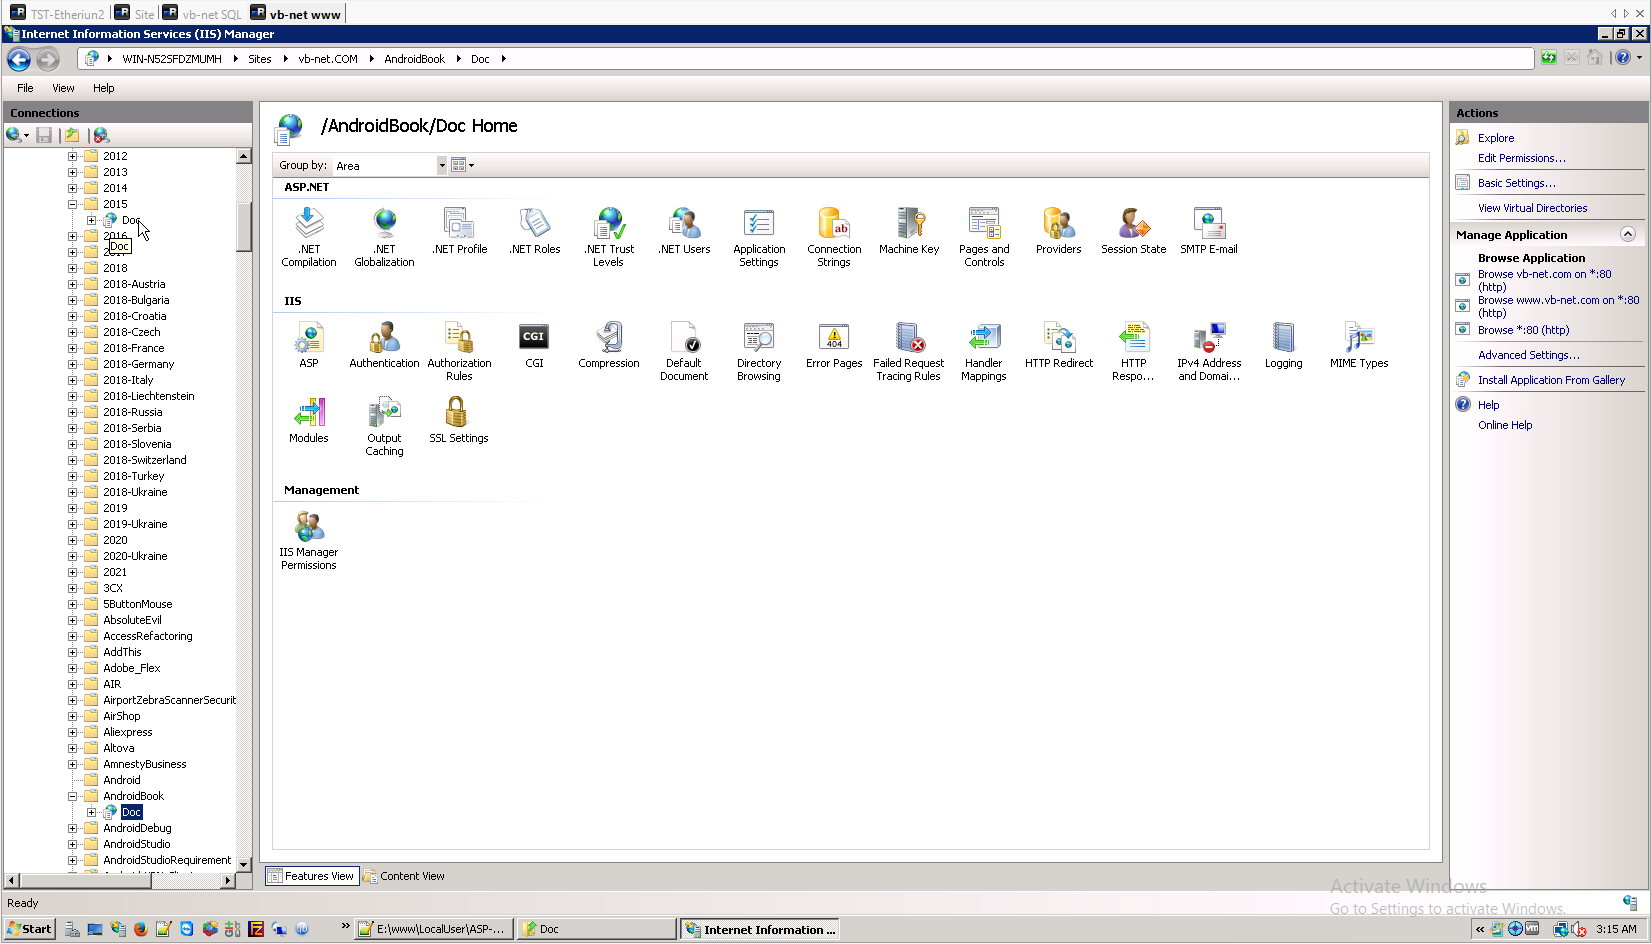Switch to Features View tab

(x=311, y=876)
